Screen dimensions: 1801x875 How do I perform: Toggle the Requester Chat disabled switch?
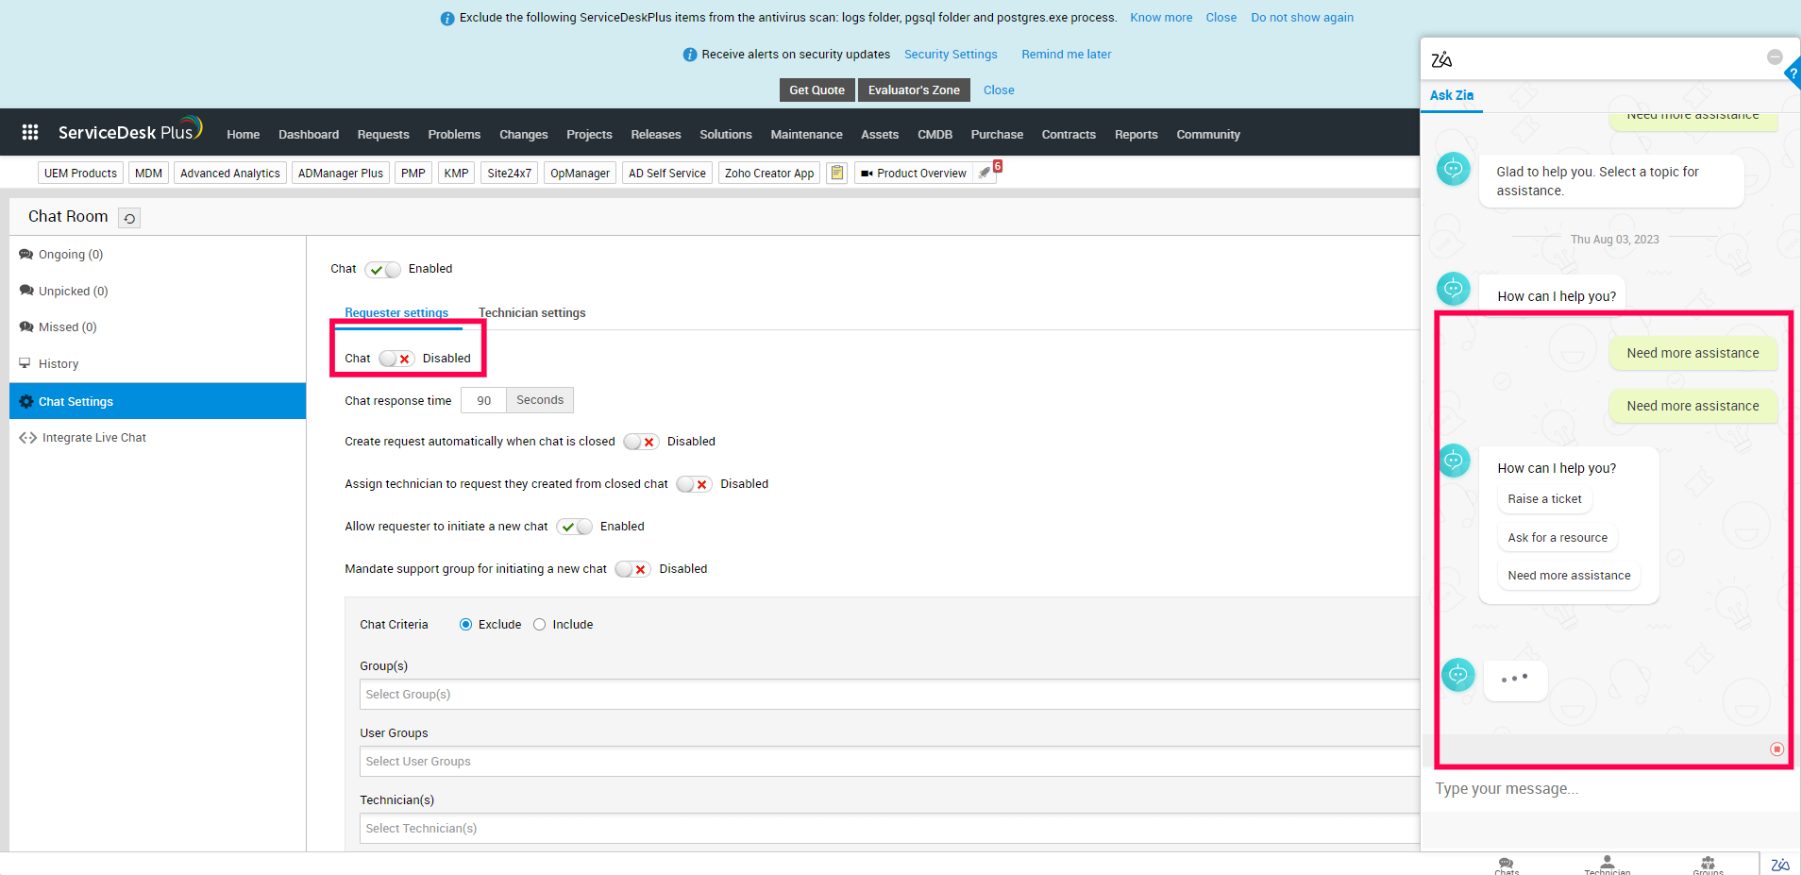pos(397,359)
